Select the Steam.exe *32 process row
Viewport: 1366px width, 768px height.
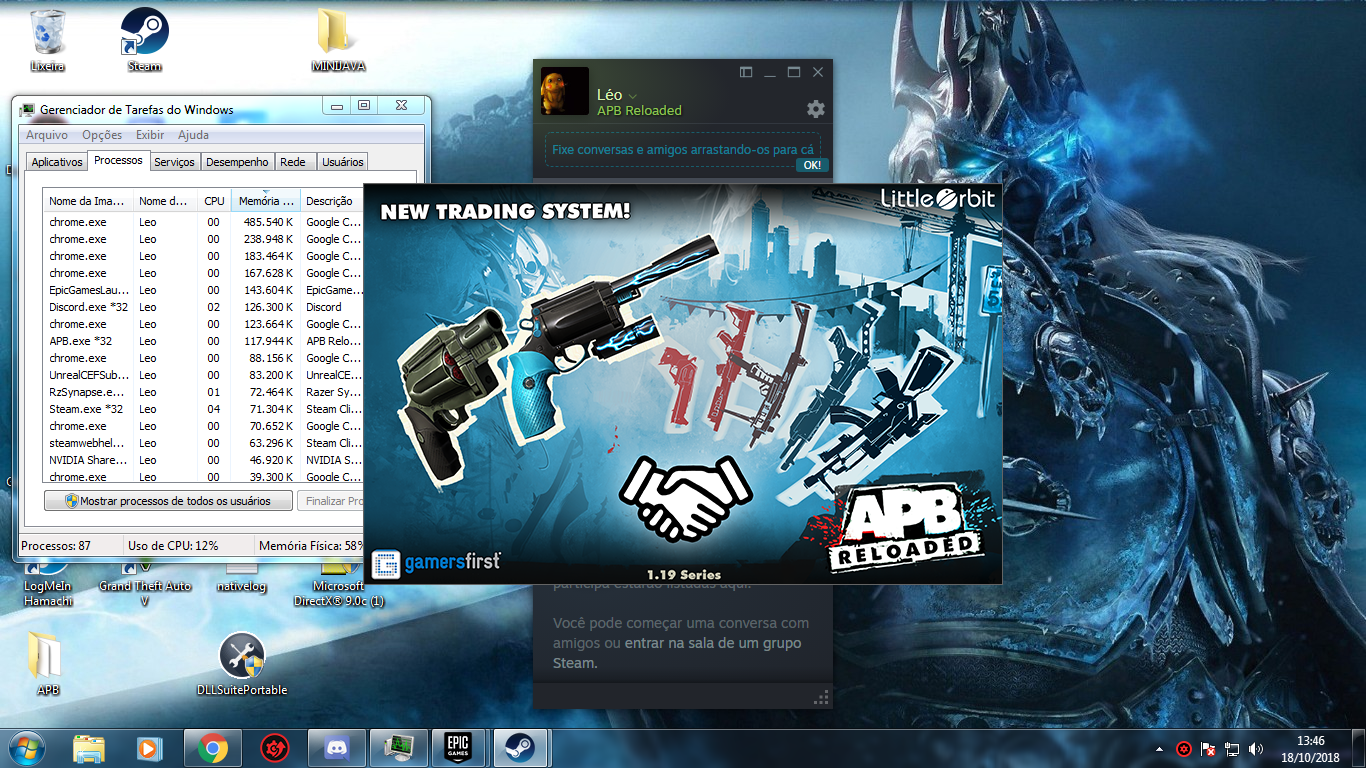tap(204, 409)
